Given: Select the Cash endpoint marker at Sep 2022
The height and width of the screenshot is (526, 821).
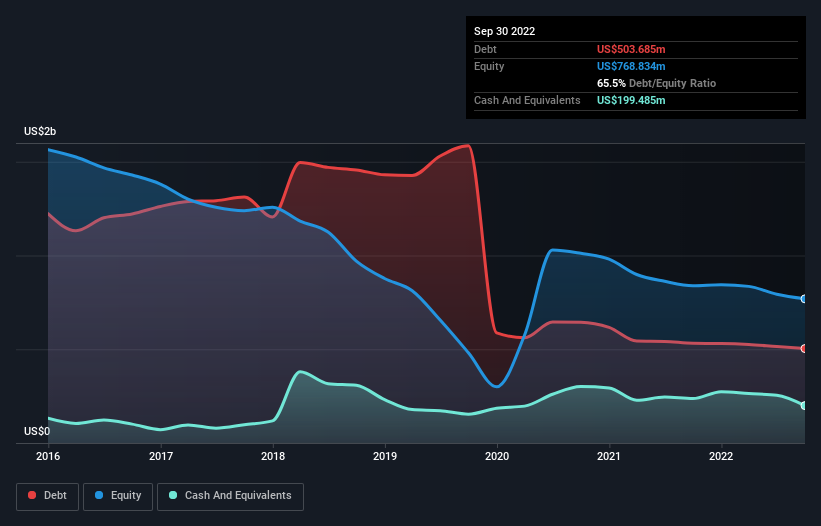Looking at the screenshot, I should [804, 406].
